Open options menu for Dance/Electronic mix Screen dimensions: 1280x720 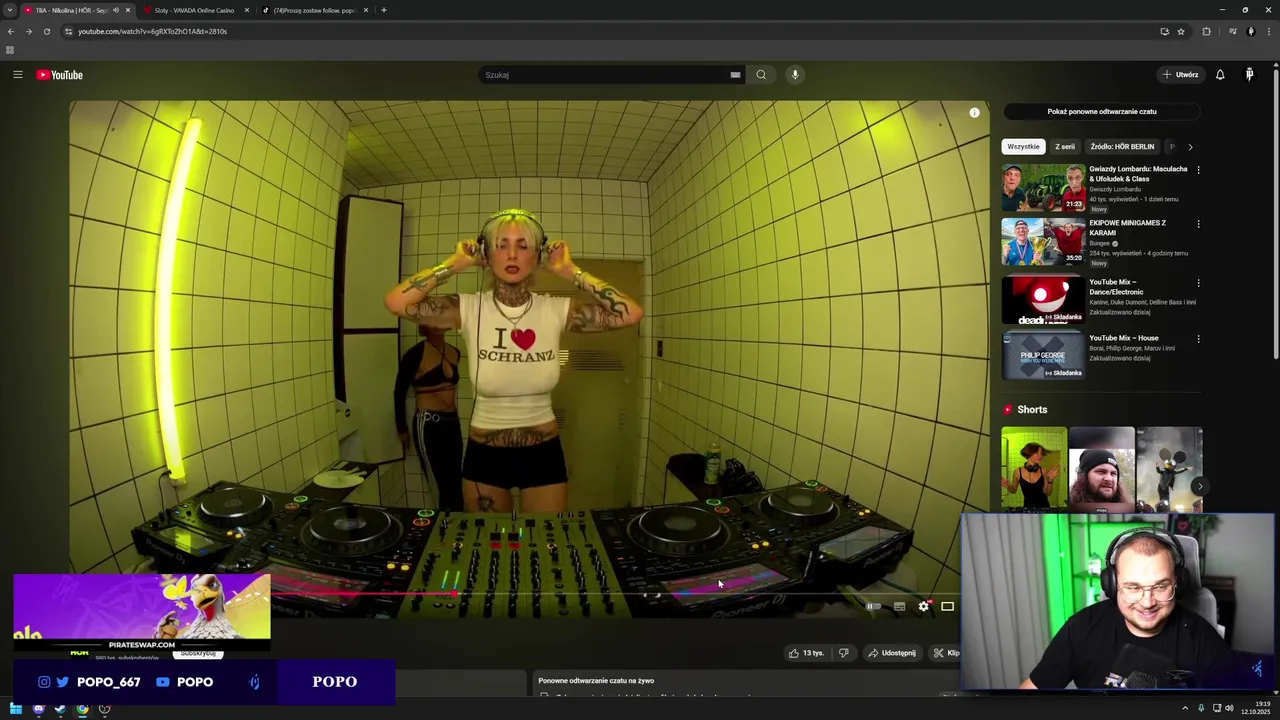coord(1198,283)
